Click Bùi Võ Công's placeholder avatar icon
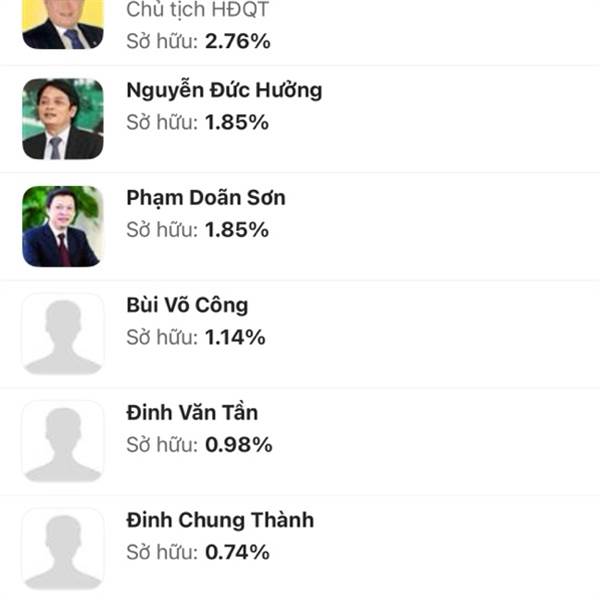The image size is (600, 600). pos(62,334)
